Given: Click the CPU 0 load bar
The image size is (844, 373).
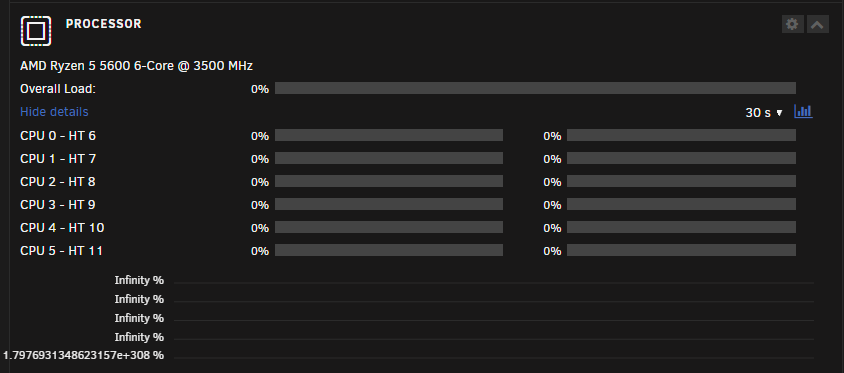Looking at the screenshot, I should tap(389, 135).
